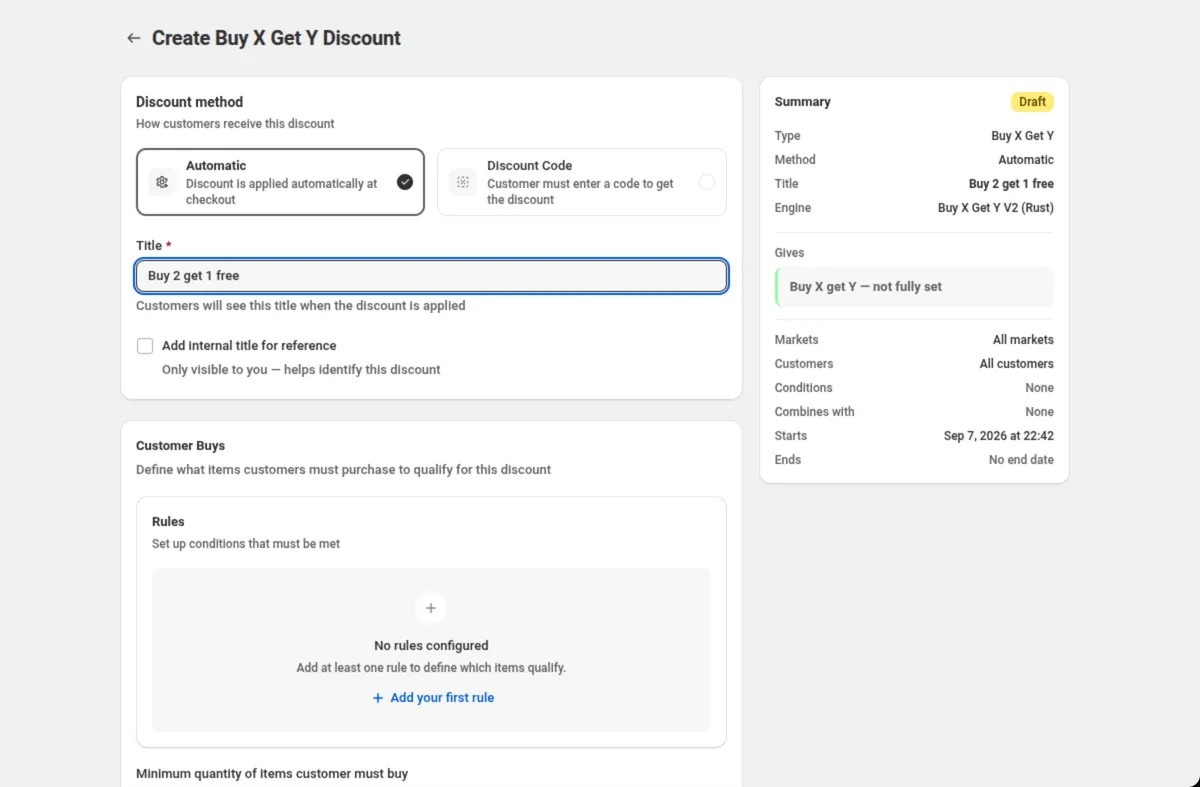
Task: Click Add your first rule link
Action: tap(433, 698)
